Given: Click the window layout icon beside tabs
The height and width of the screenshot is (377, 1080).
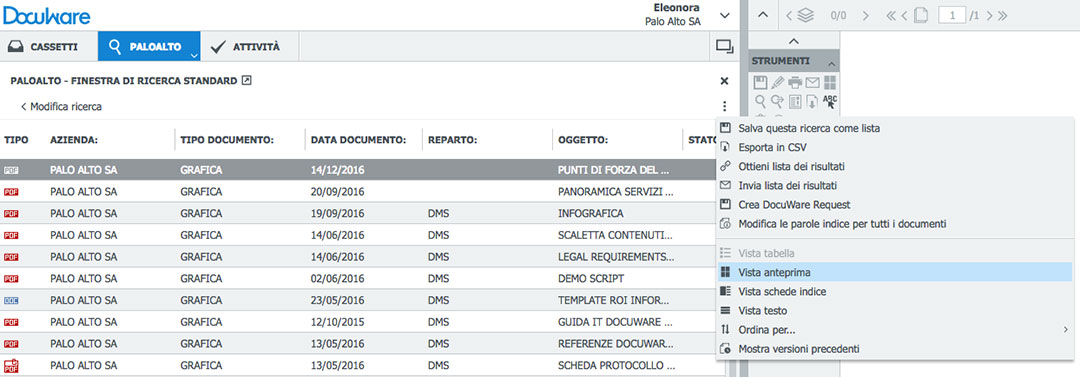Looking at the screenshot, I should pyautogui.click(x=724, y=46).
